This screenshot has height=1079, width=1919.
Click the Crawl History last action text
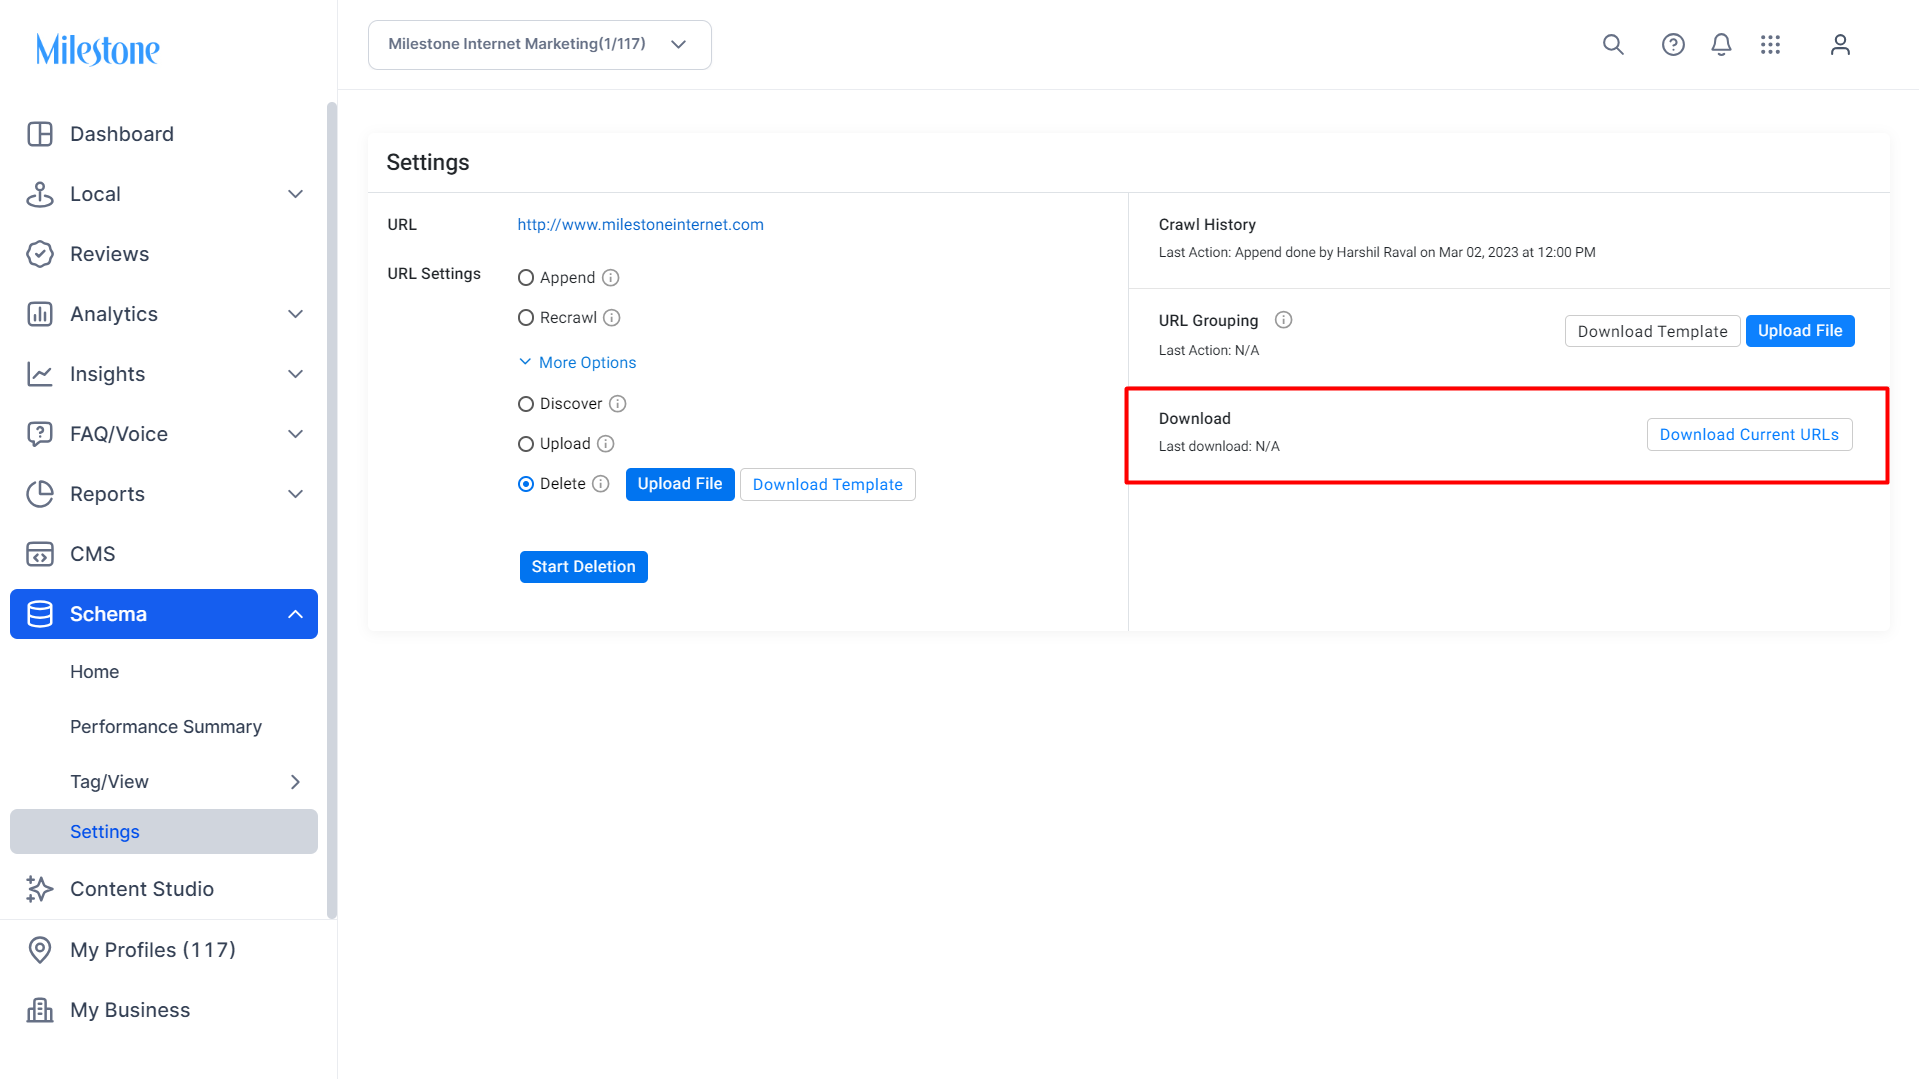[x=1377, y=253]
